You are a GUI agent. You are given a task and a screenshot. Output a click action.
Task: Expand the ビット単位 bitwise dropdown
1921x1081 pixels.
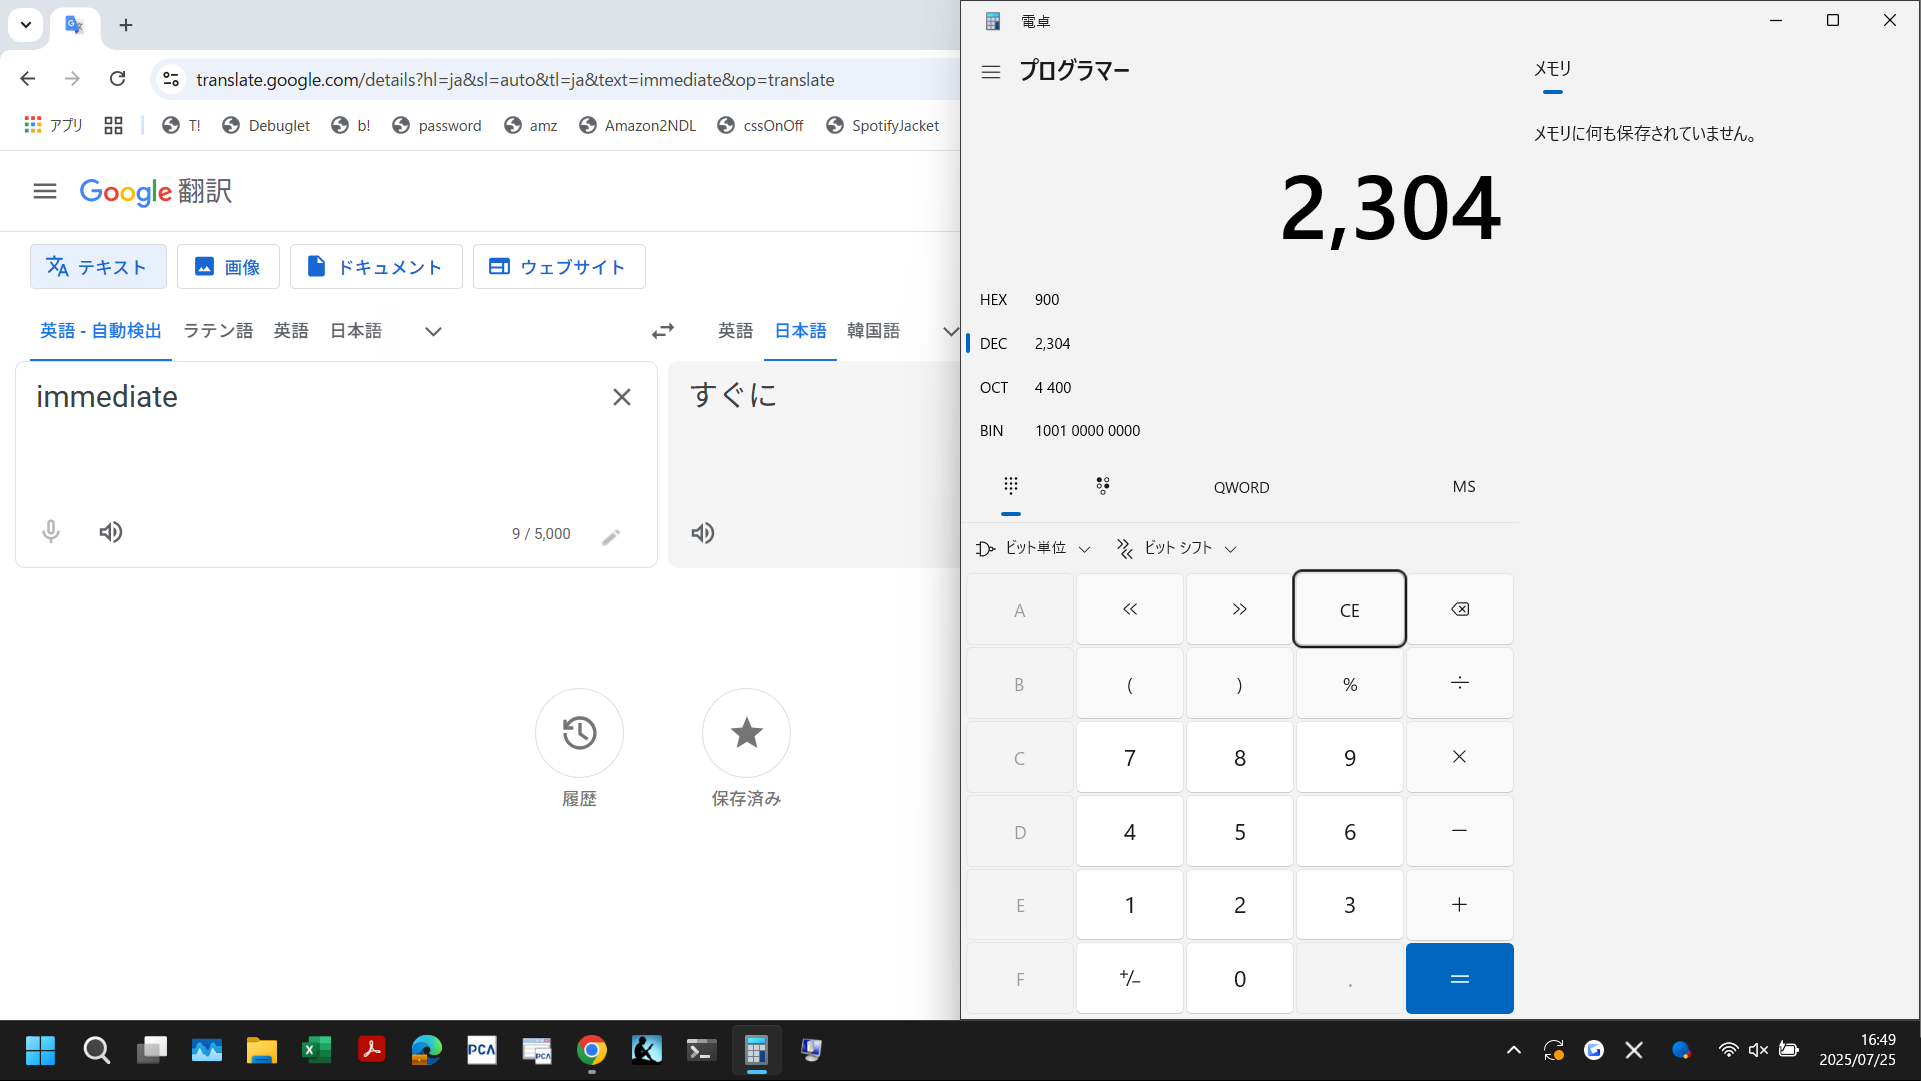click(1034, 548)
